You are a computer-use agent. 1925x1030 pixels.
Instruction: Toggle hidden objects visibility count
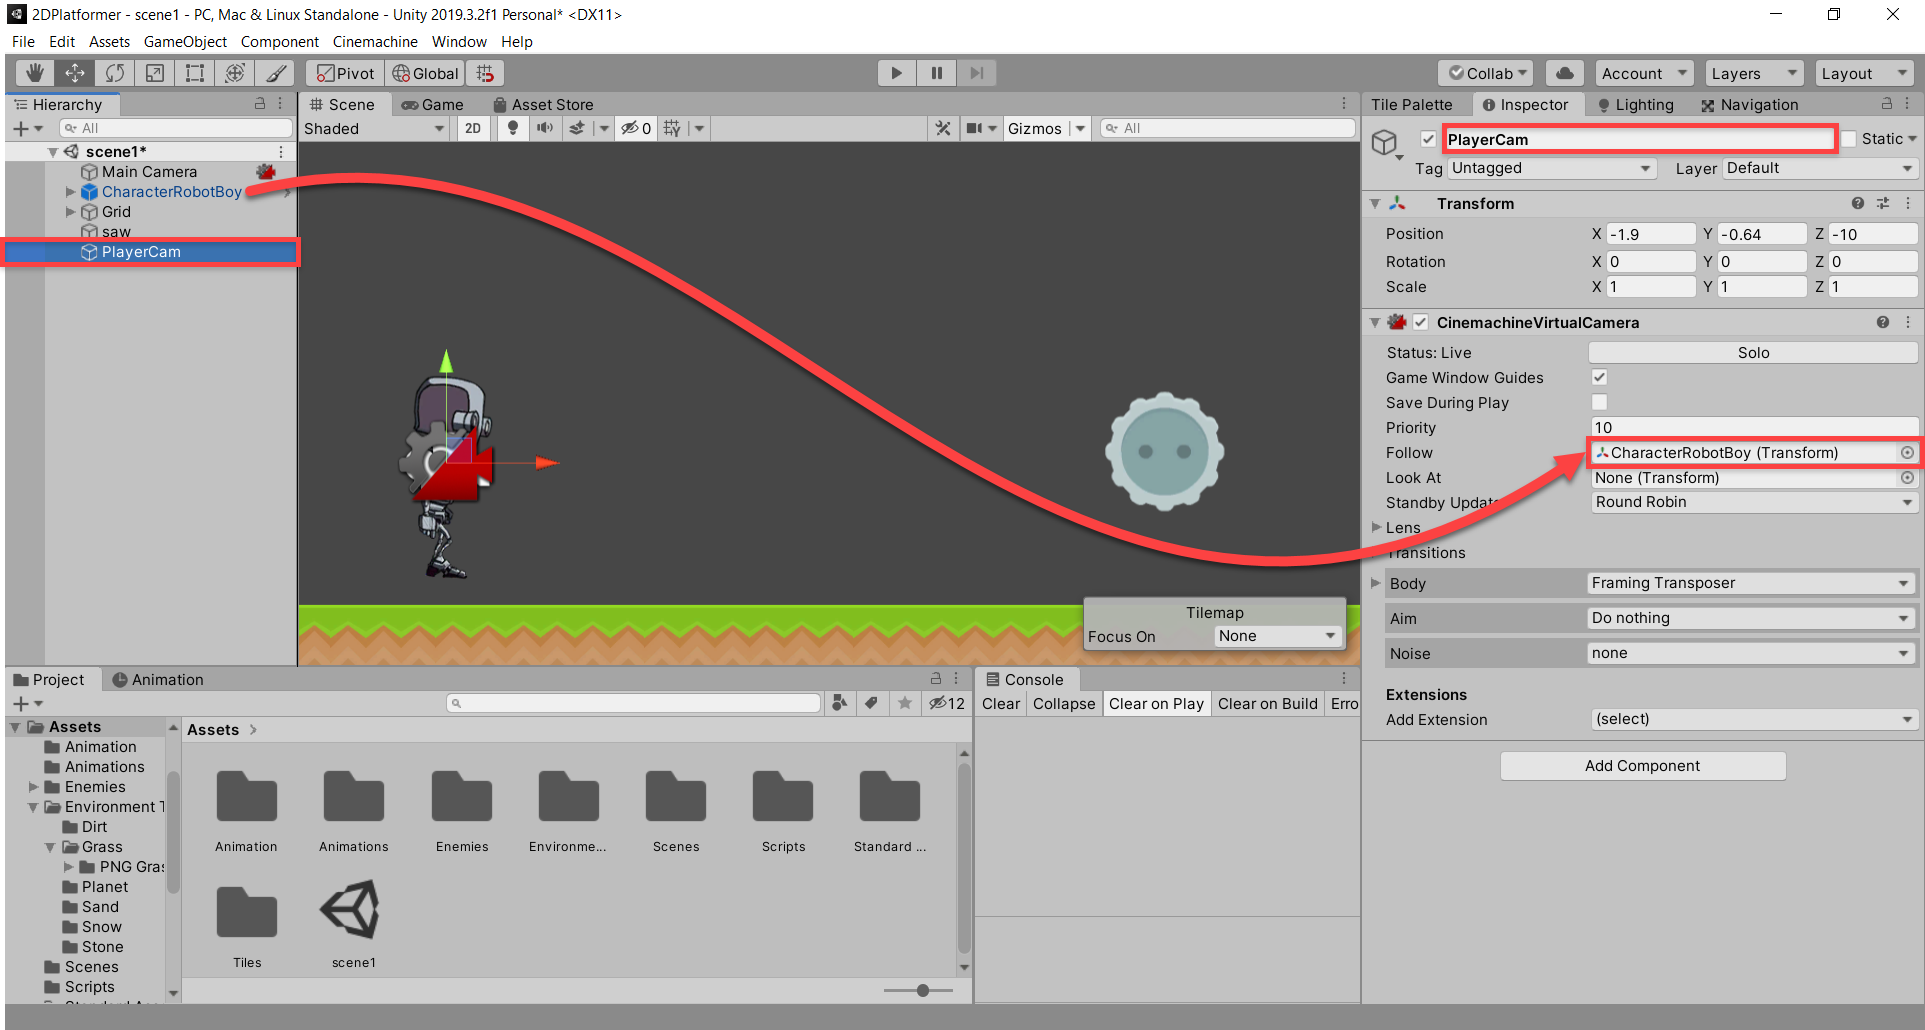(x=636, y=128)
